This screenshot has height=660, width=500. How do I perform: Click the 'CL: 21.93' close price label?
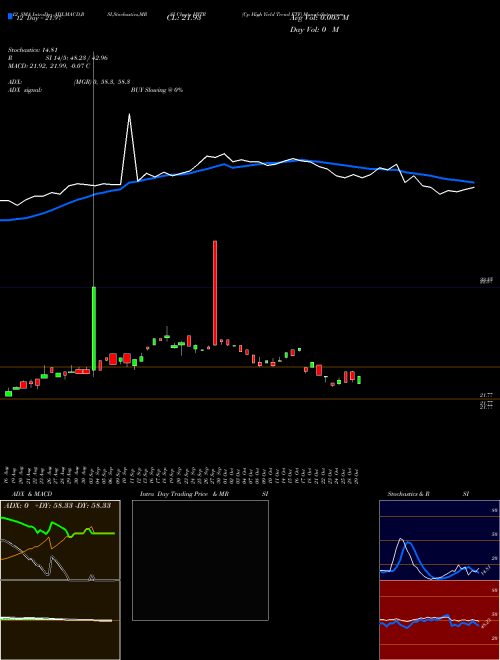184,17
